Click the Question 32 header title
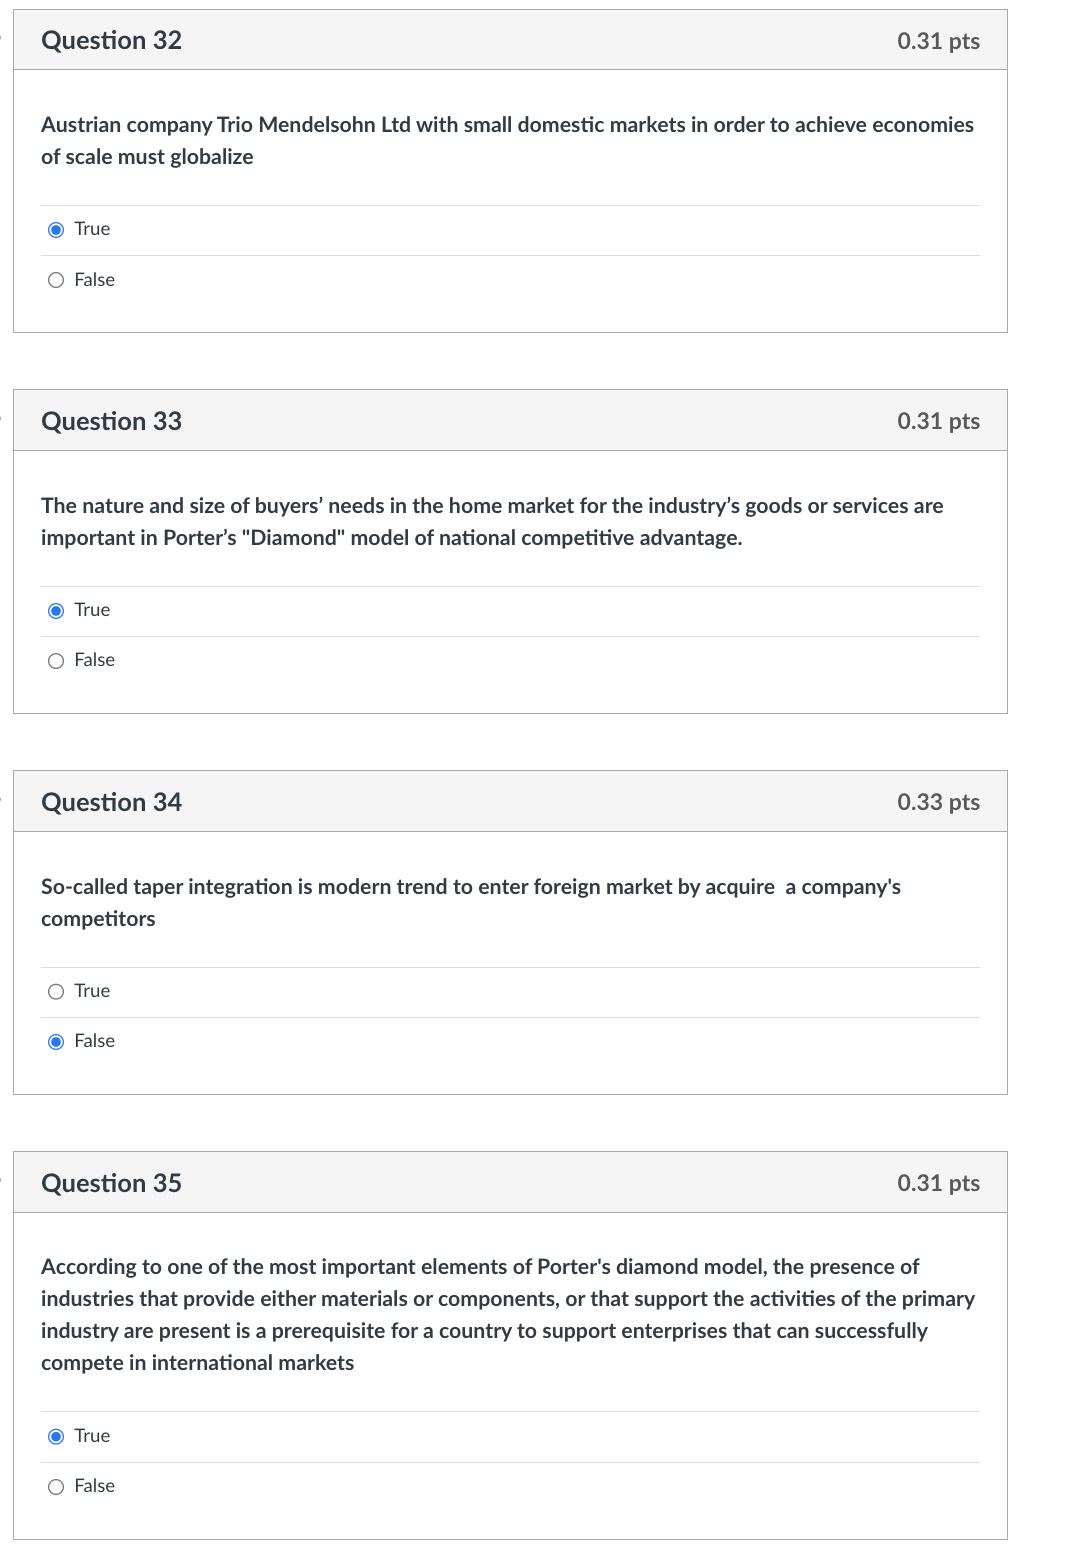Viewport: 1072px width, 1553px height. [111, 40]
